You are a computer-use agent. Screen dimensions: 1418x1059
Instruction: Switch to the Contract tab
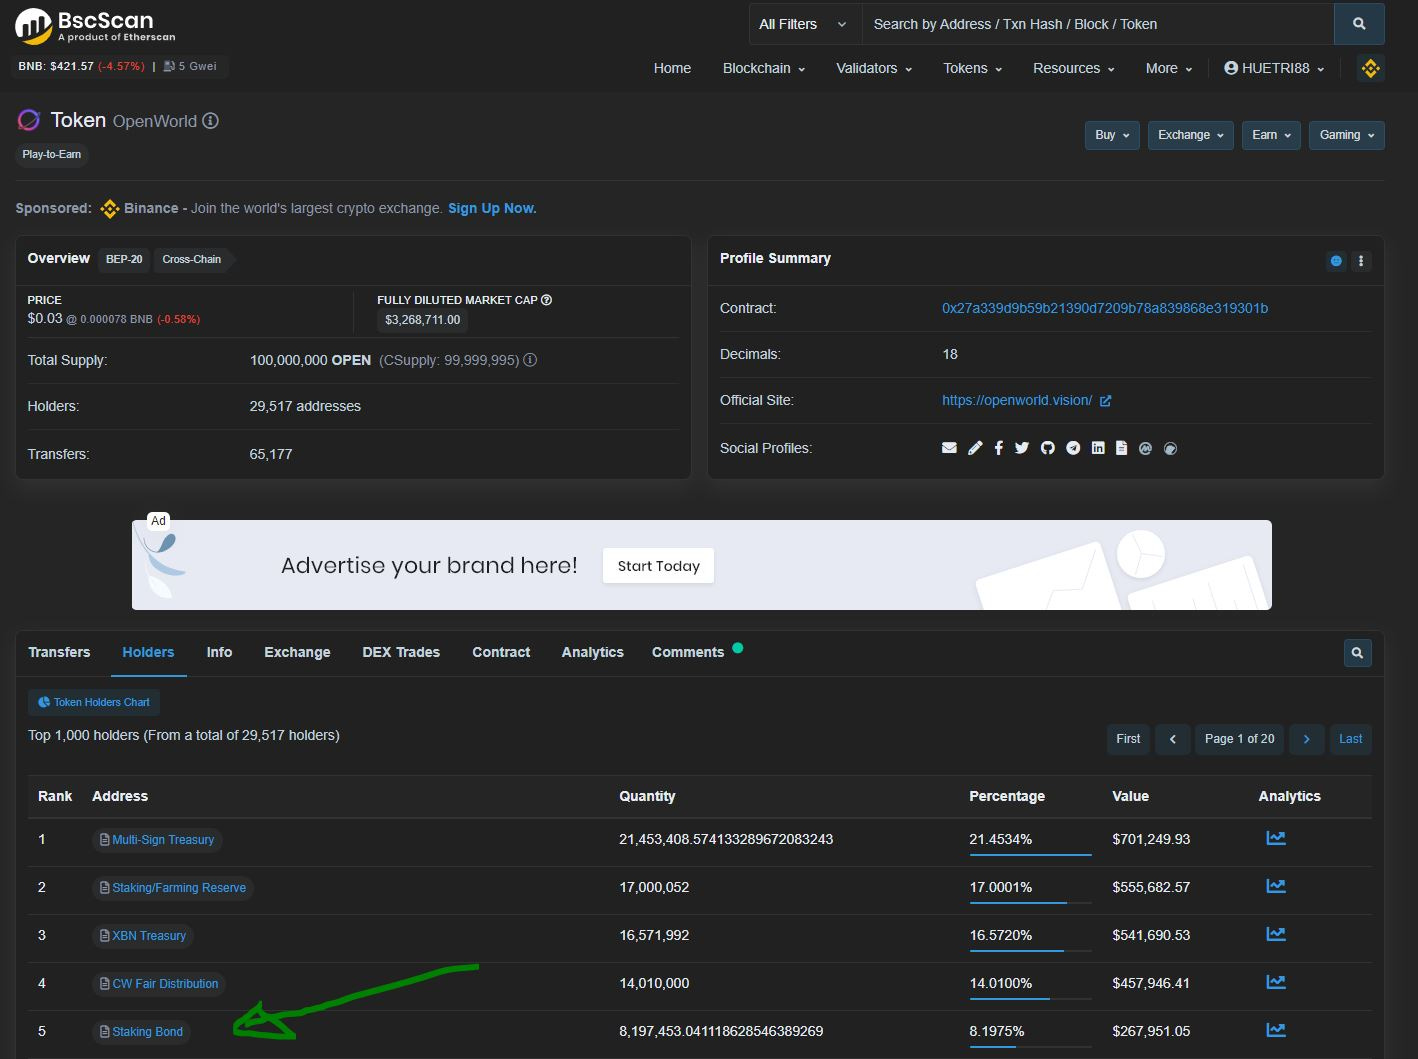click(501, 652)
